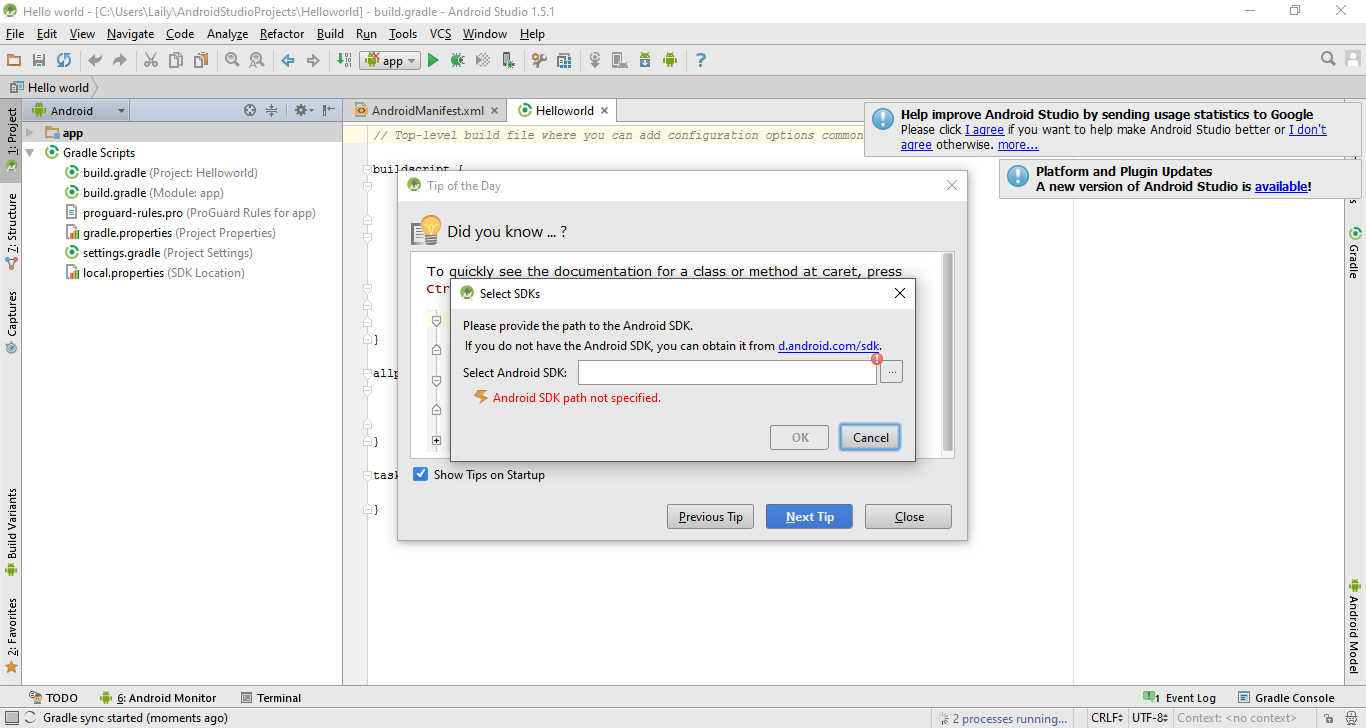This screenshot has height=728, width=1366.
Task: Click Scroll from Source target icon
Action: 250,111
